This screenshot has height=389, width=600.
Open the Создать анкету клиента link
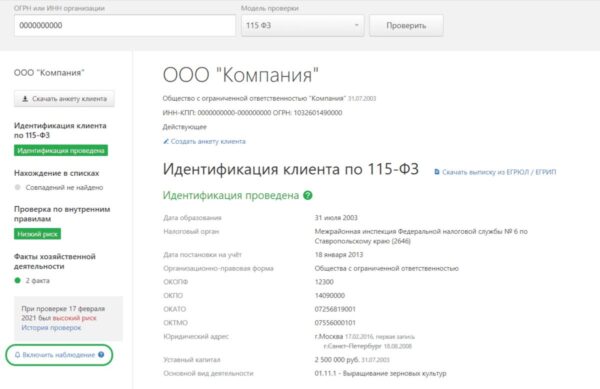click(208, 141)
